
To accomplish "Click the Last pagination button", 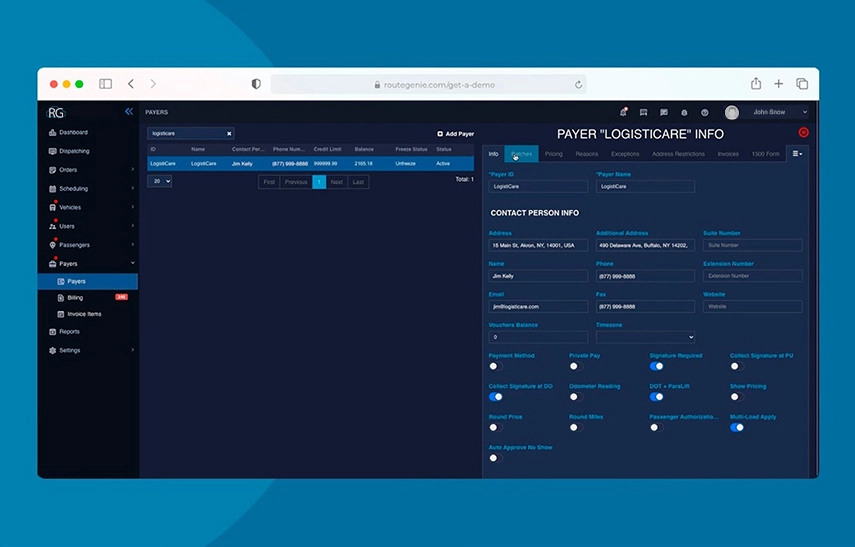I will click(358, 182).
